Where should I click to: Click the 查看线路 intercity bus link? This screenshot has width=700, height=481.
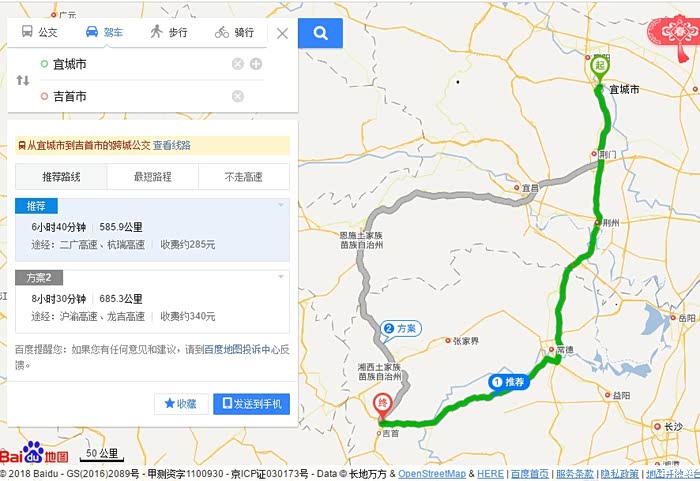point(172,145)
